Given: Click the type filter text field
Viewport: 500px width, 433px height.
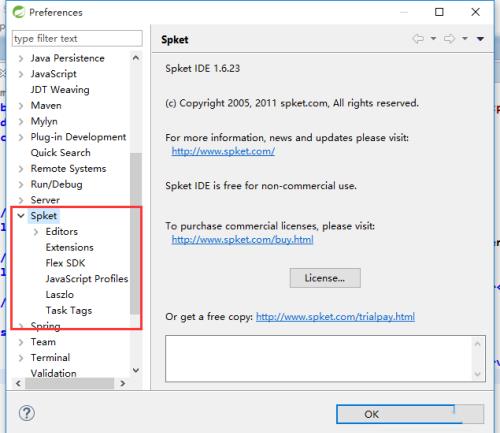Looking at the screenshot, I should 77,39.
